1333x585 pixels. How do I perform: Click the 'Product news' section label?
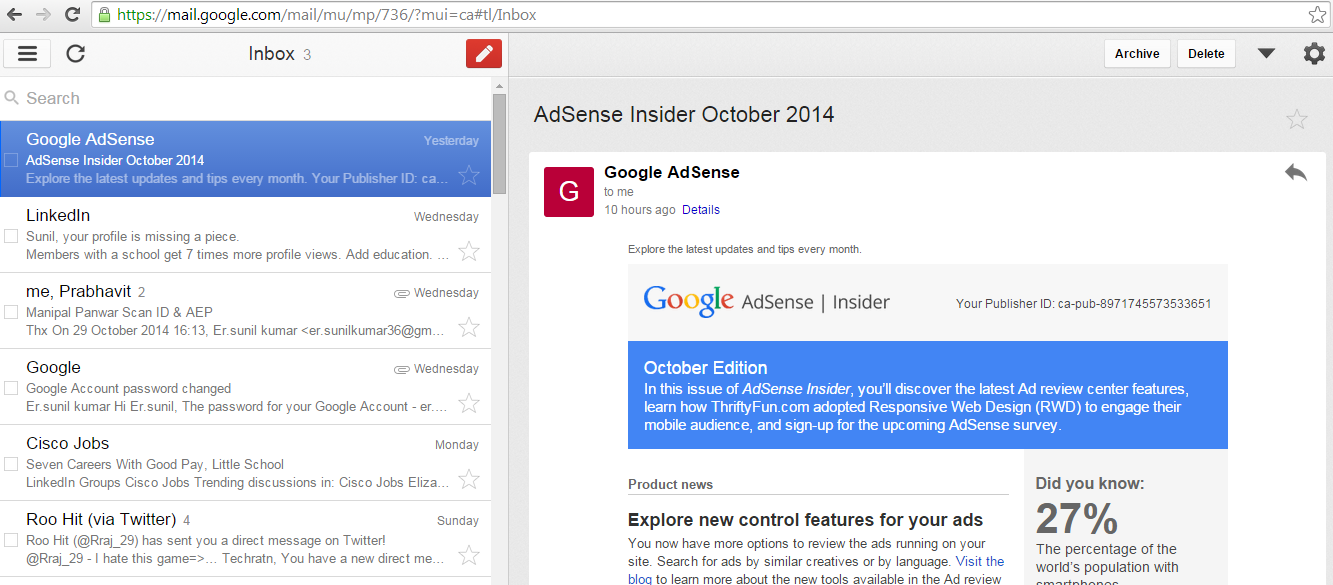click(671, 485)
